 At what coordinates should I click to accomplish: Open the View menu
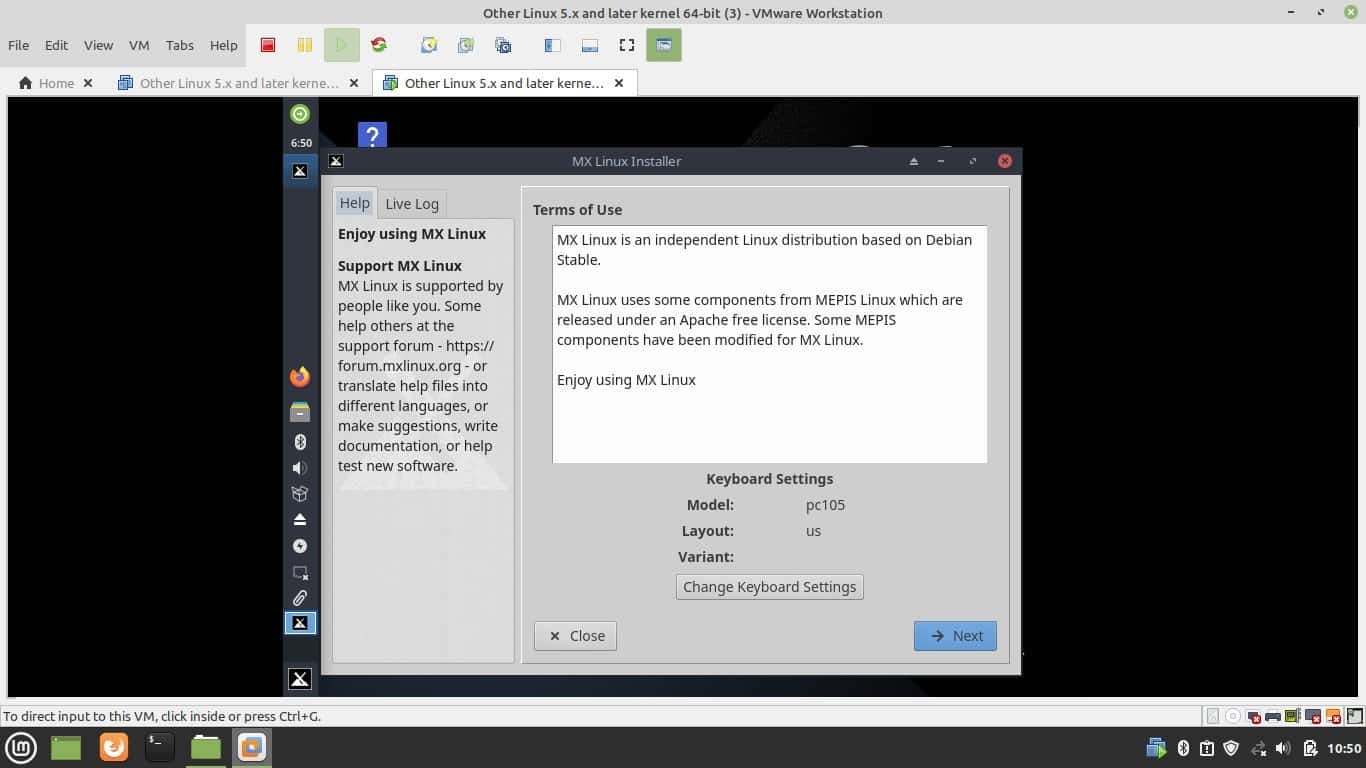(98, 45)
